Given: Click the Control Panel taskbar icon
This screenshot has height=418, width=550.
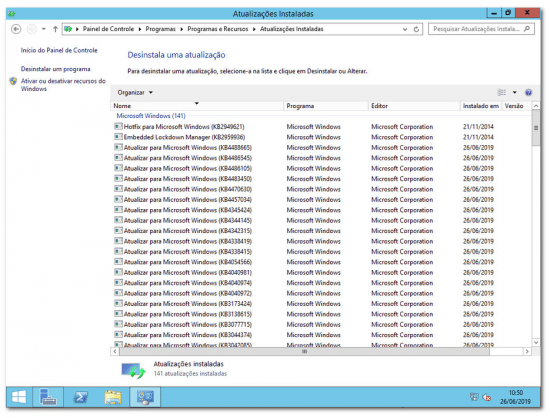Looking at the screenshot, I should [x=145, y=397].
